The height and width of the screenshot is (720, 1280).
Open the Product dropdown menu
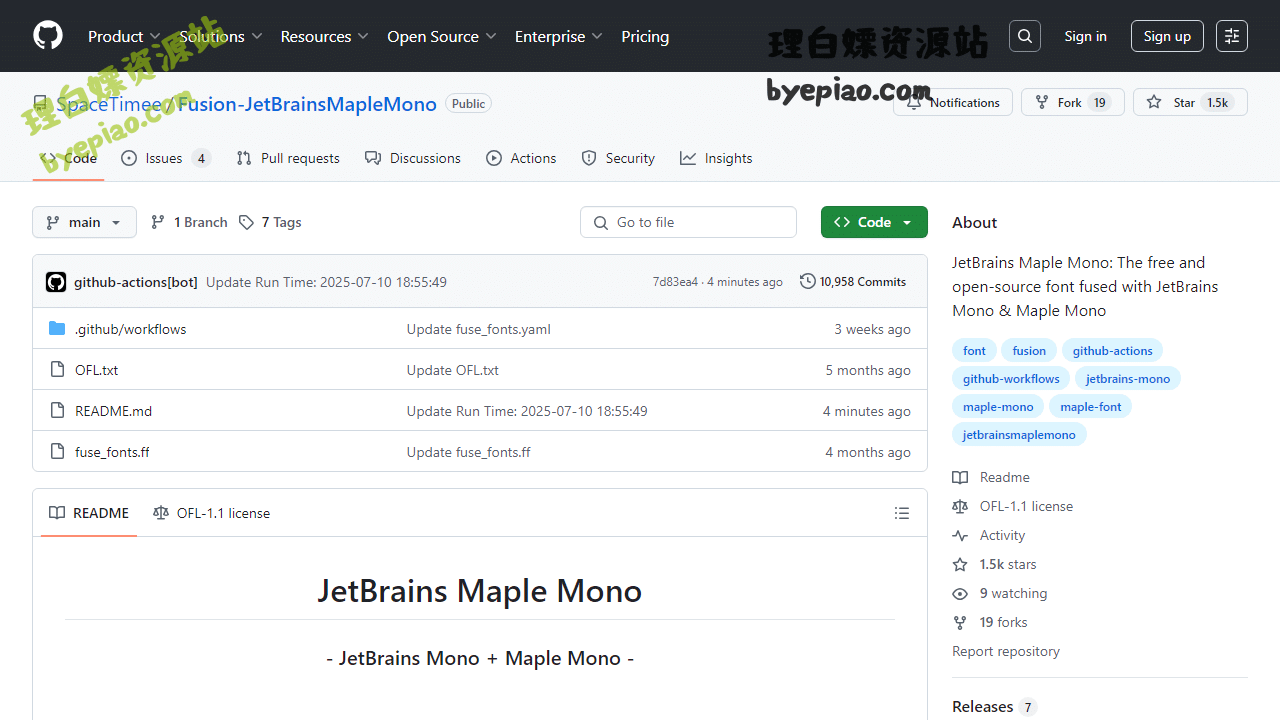(125, 36)
